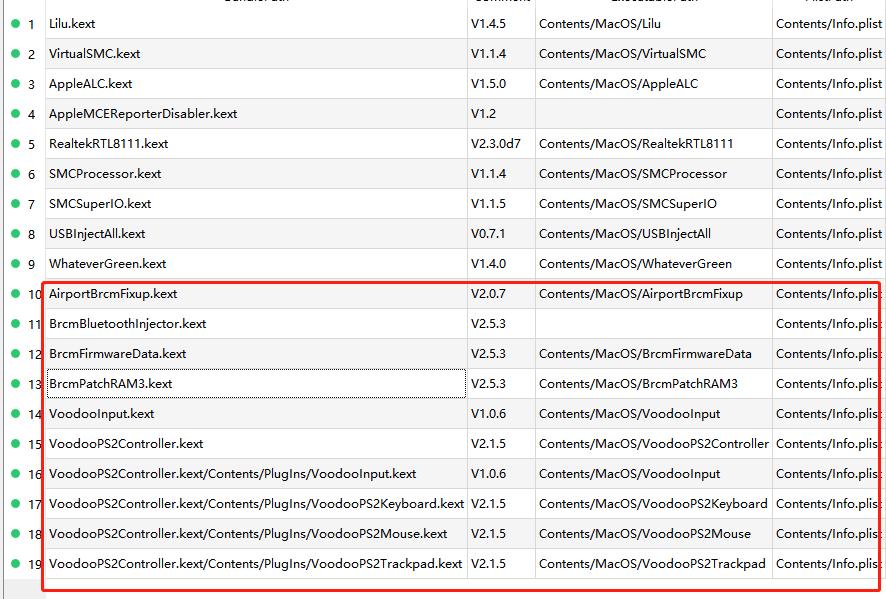
Task: Select the top-level VoodooPS2Controller.kext bundle path in row 15
Action: (256, 443)
